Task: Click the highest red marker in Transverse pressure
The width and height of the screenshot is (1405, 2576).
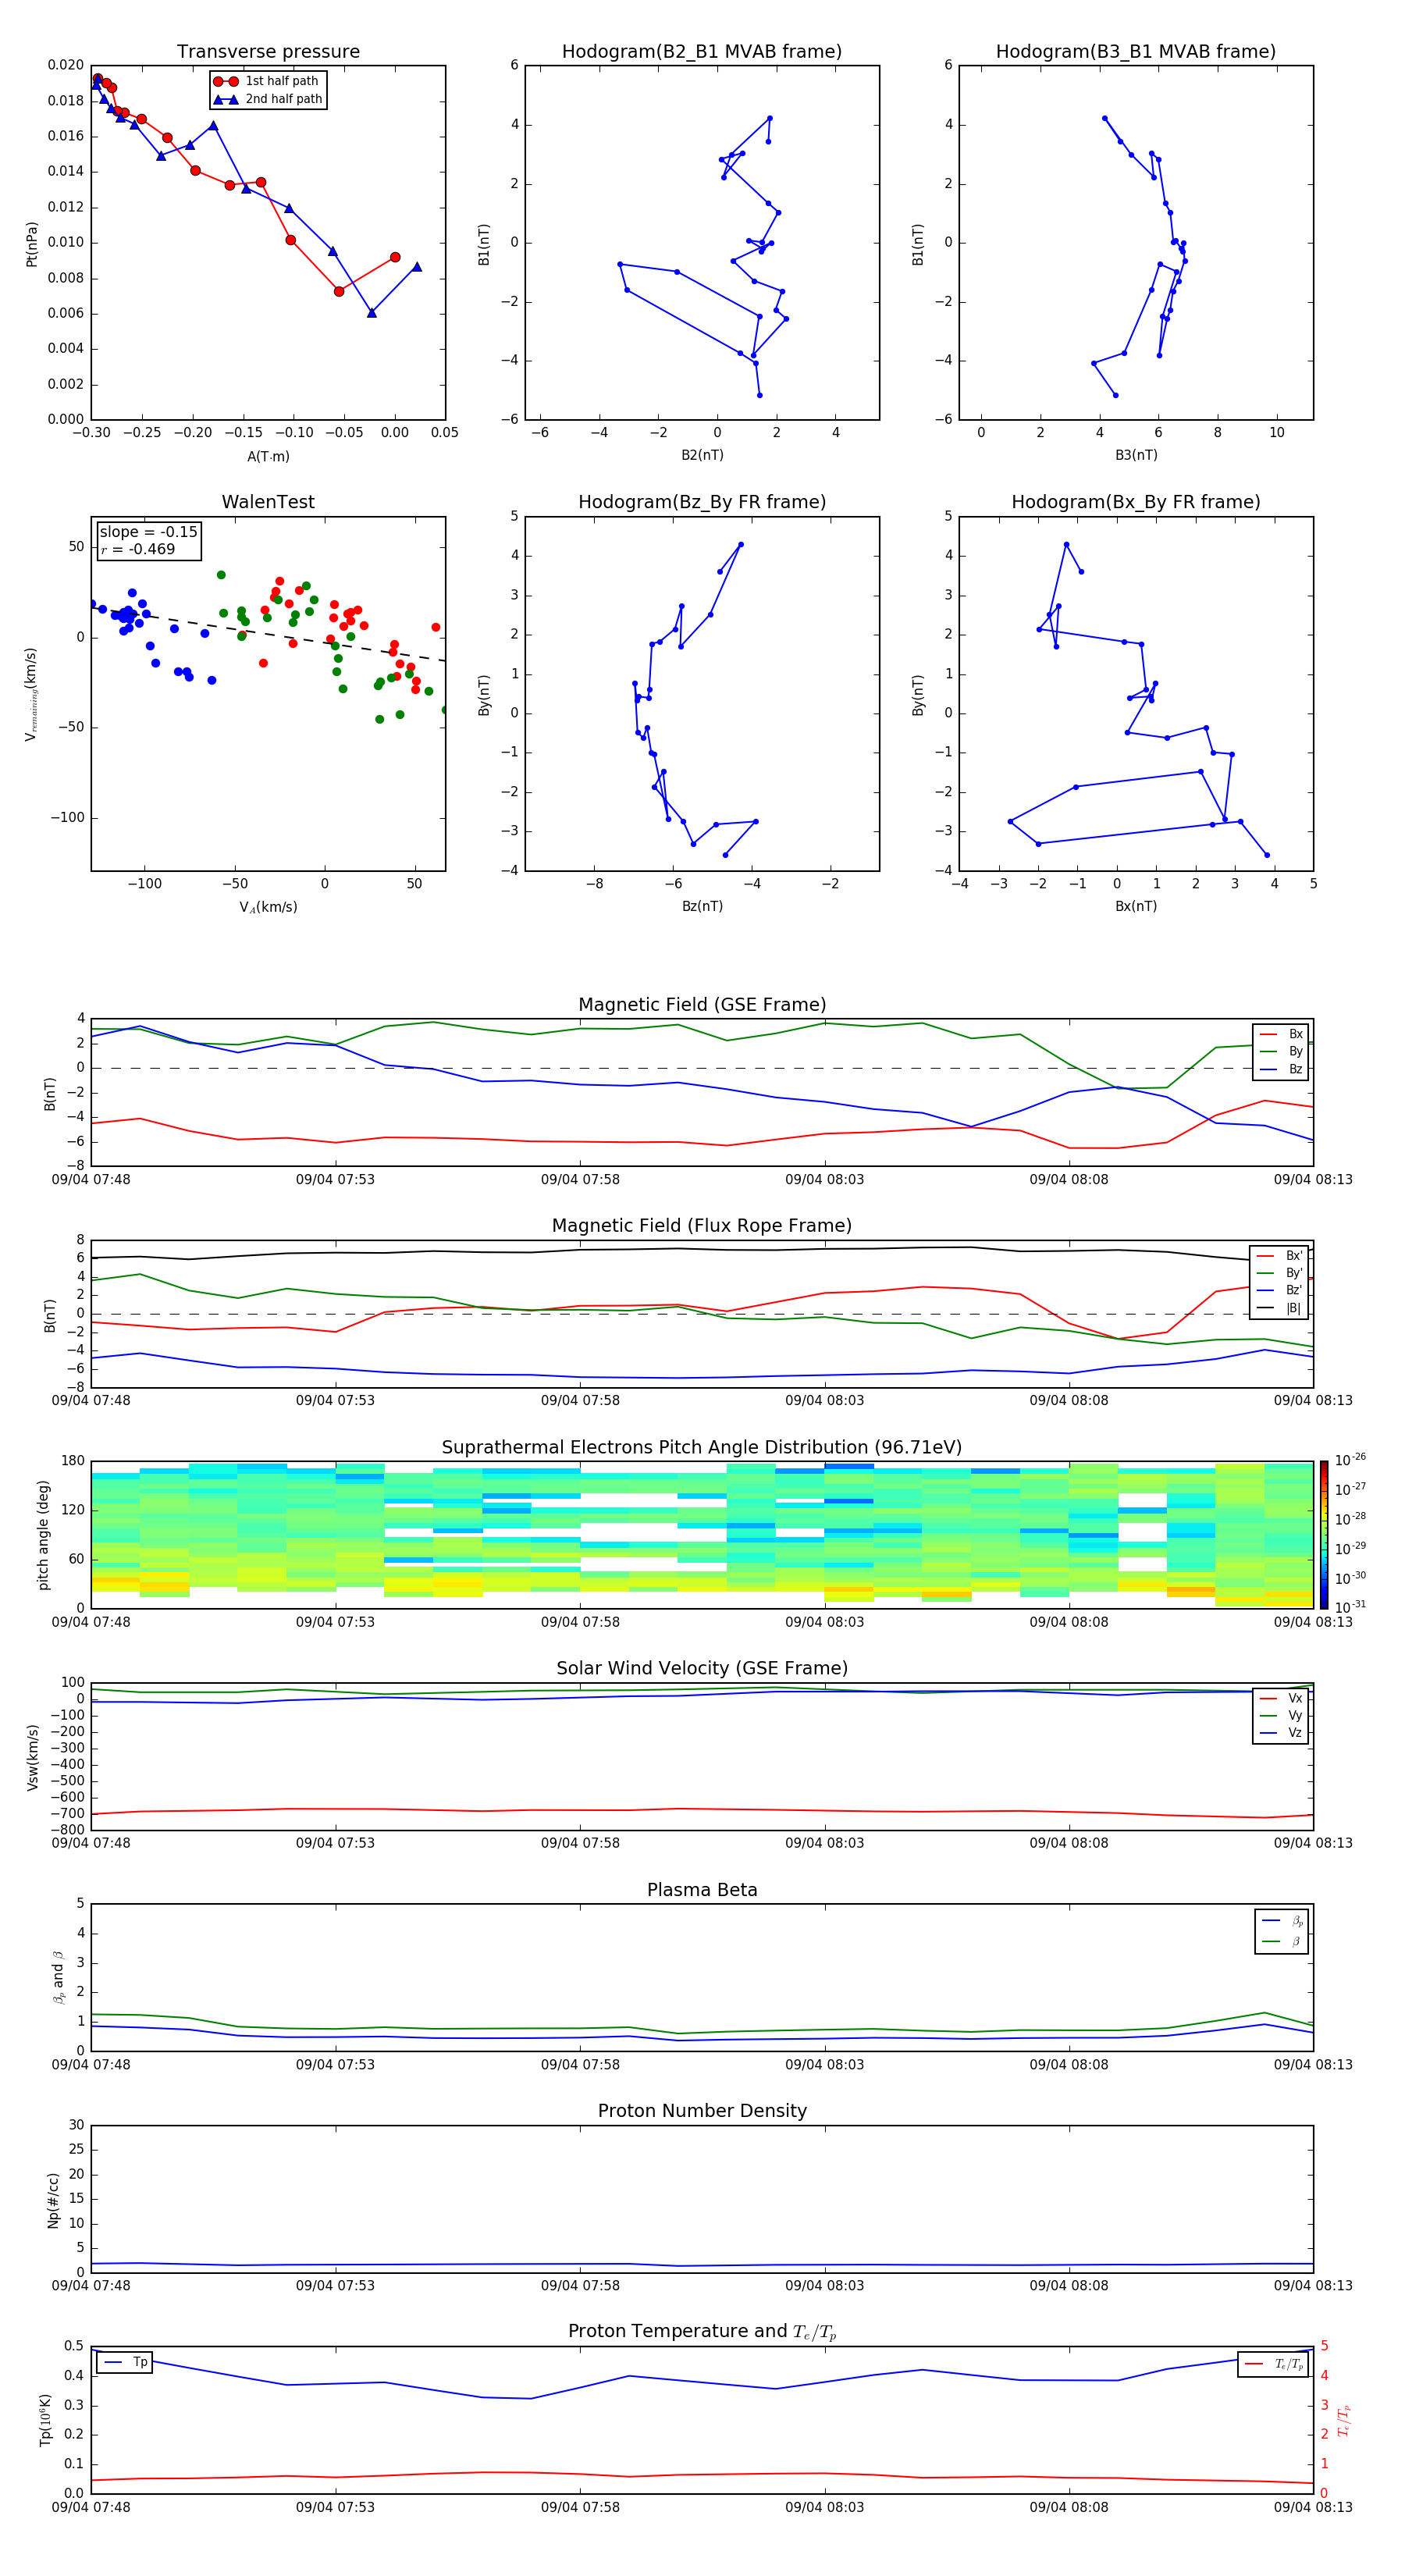Action: (x=97, y=78)
